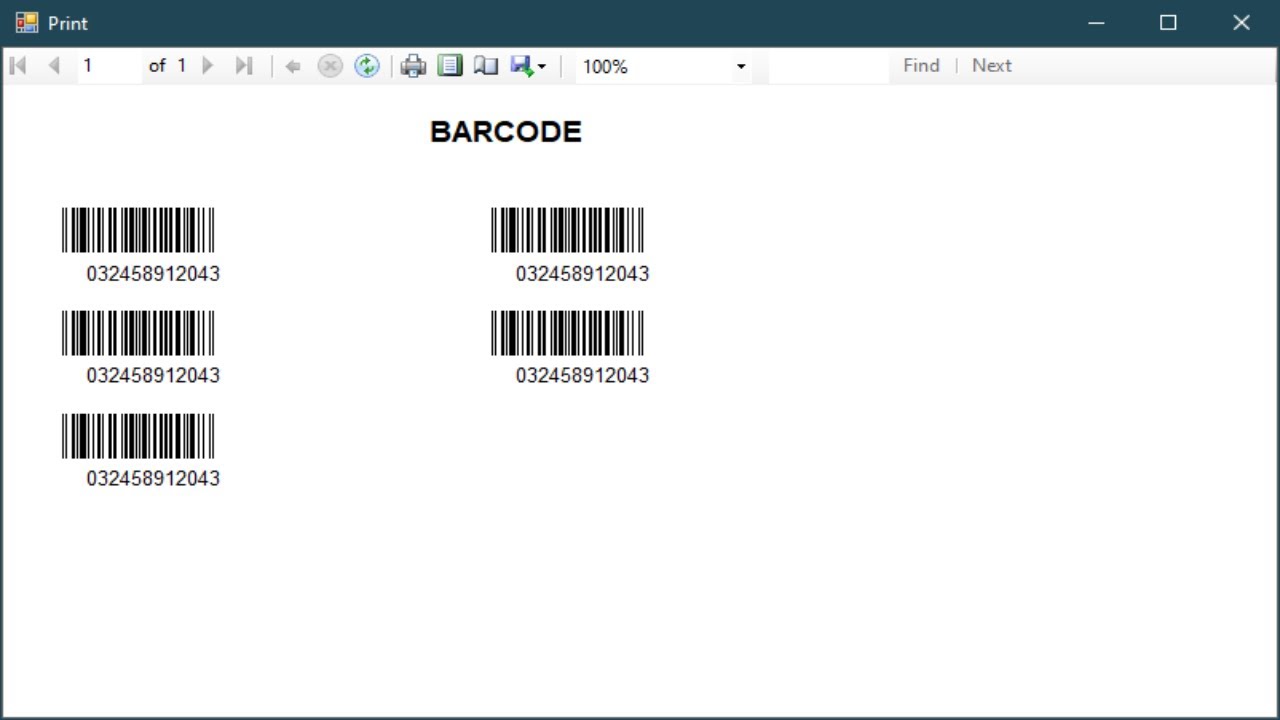Viewport: 1280px width, 720px height.
Task: Click the find text input field
Action: (828, 66)
